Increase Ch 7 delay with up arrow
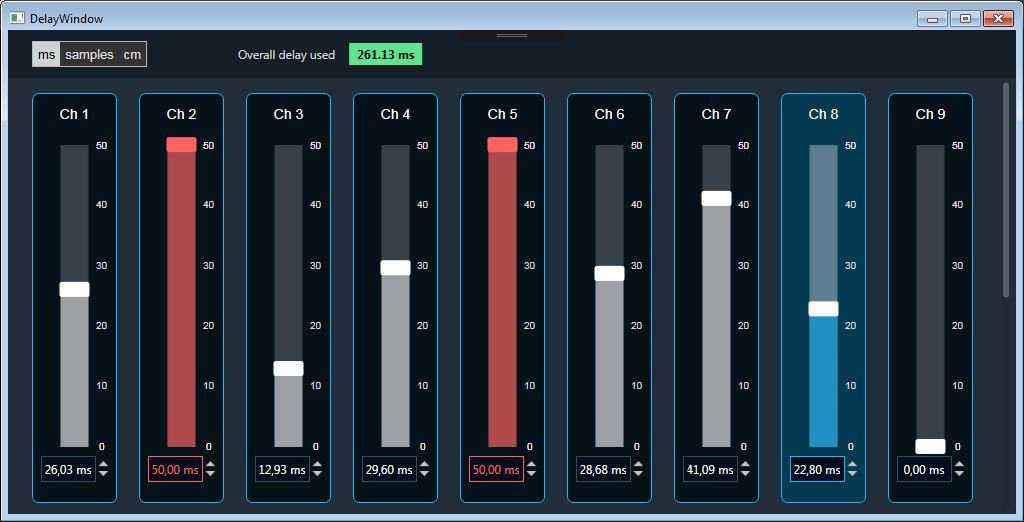The width and height of the screenshot is (1024, 522). tap(745, 465)
